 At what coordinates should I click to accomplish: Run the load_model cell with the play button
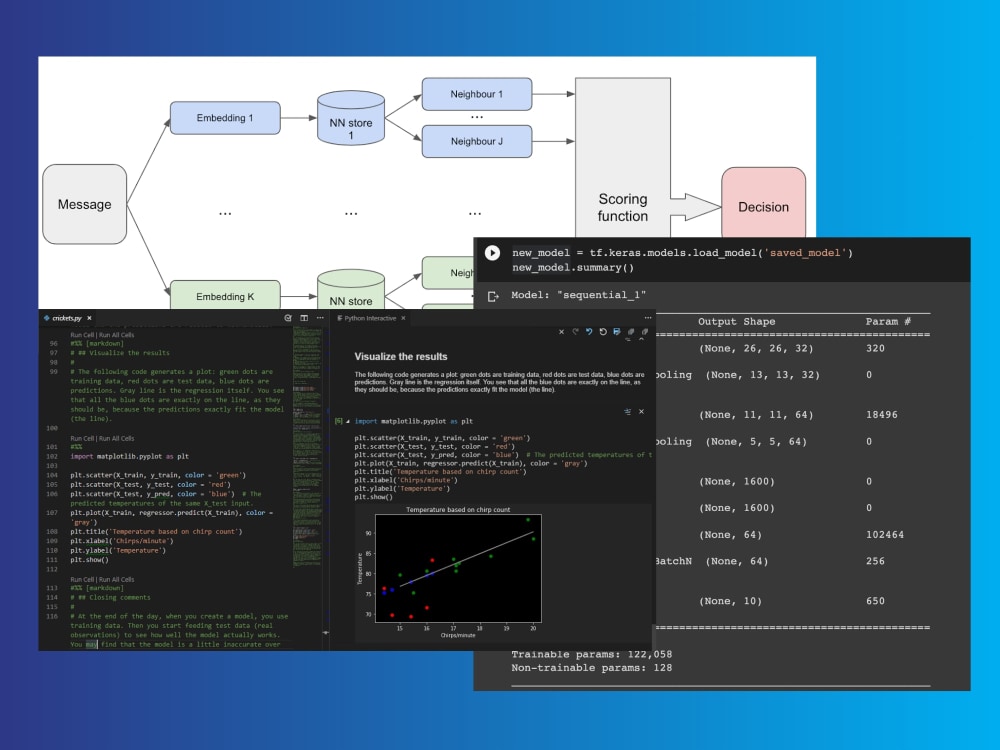[x=492, y=253]
